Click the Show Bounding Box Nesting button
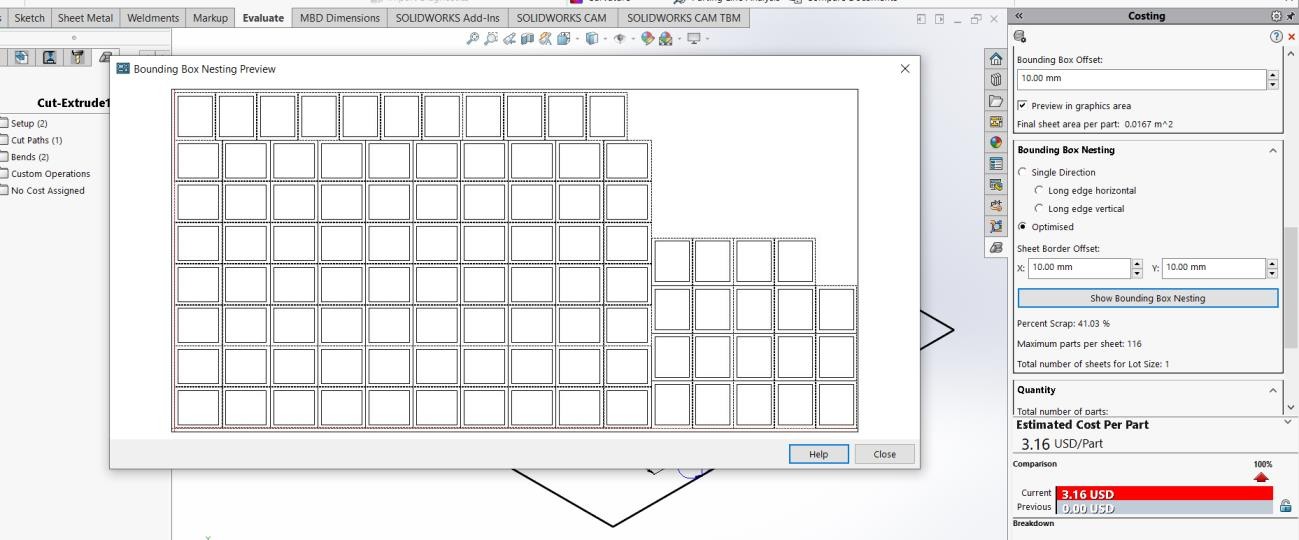Screen dimensions: 1299x540 coord(1147,298)
